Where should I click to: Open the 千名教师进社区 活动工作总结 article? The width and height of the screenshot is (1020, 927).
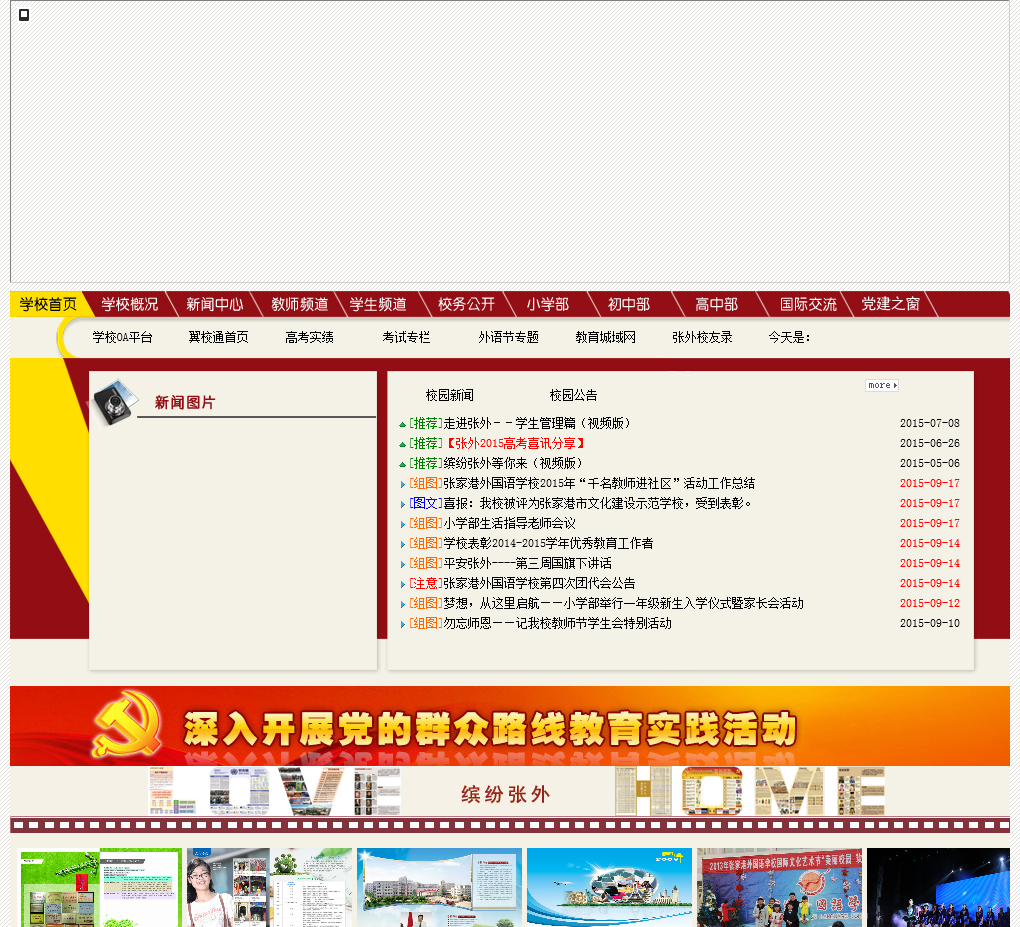pyautogui.click(x=599, y=483)
